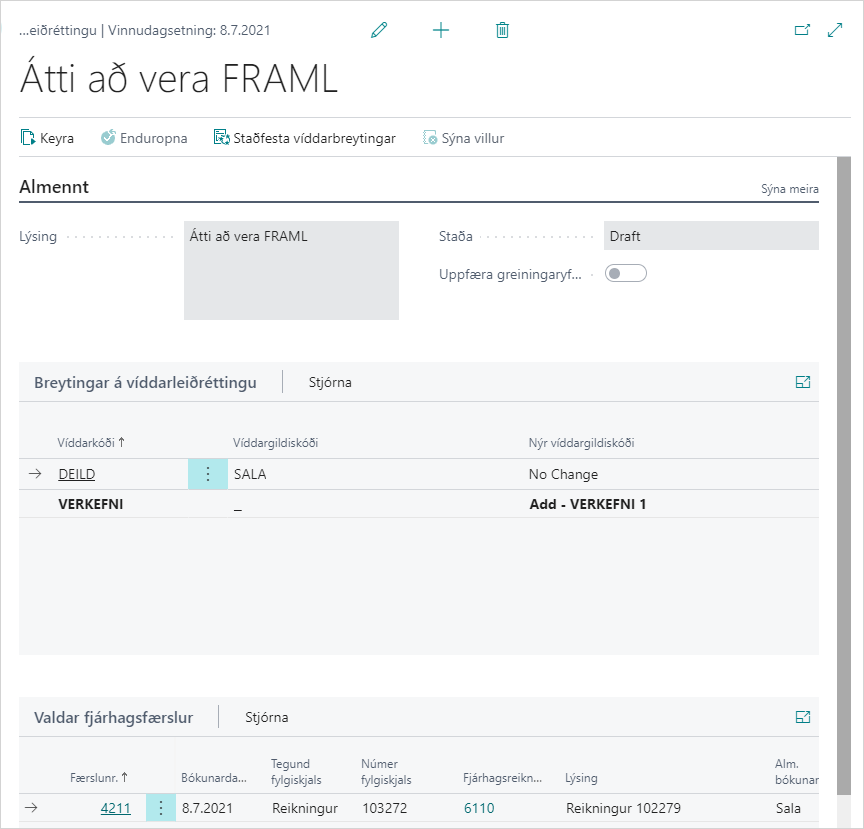Open the row menu for entry 4211

coord(161,808)
